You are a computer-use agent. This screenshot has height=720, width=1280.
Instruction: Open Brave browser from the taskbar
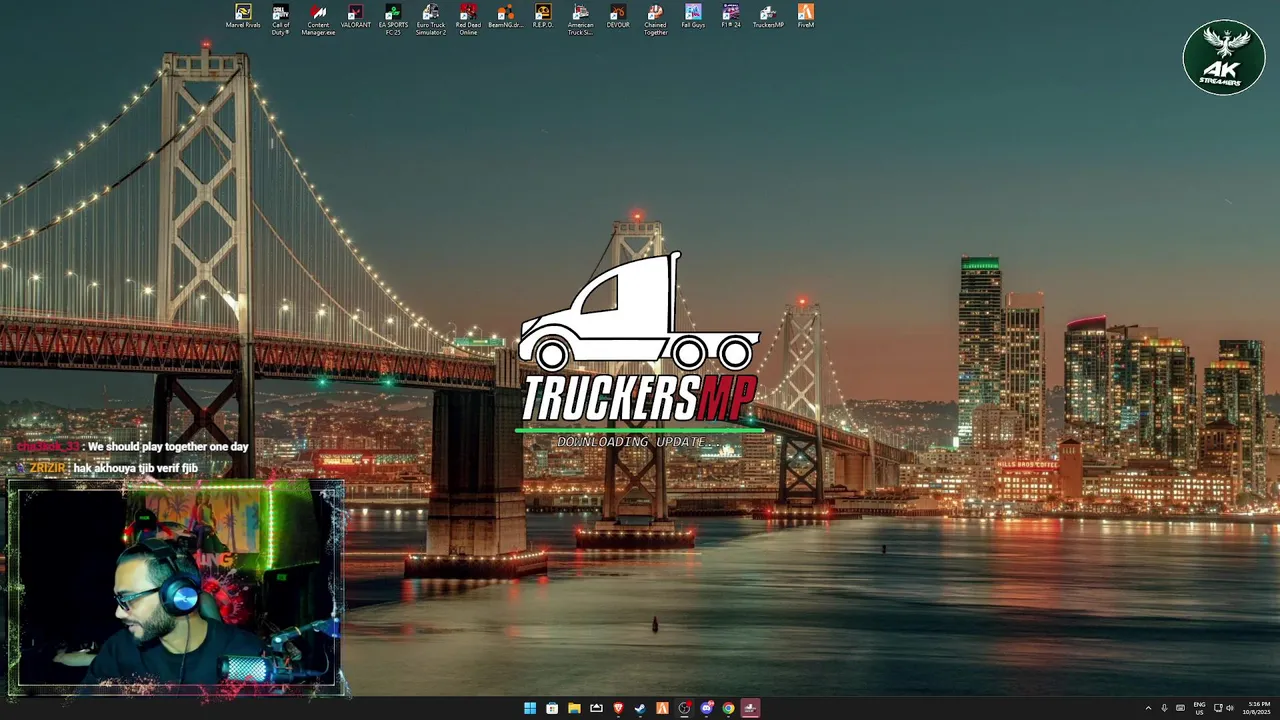pyautogui.click(x=618, y=708)
